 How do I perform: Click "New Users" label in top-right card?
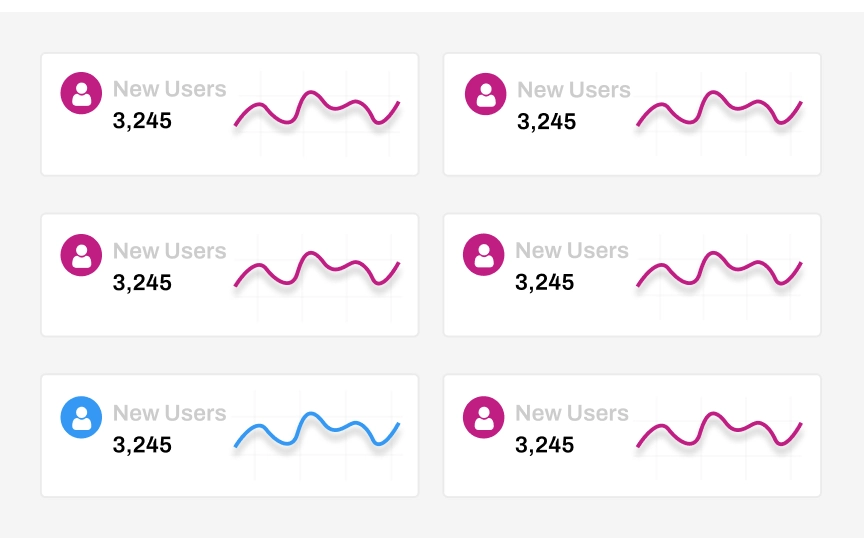(573, 90)
